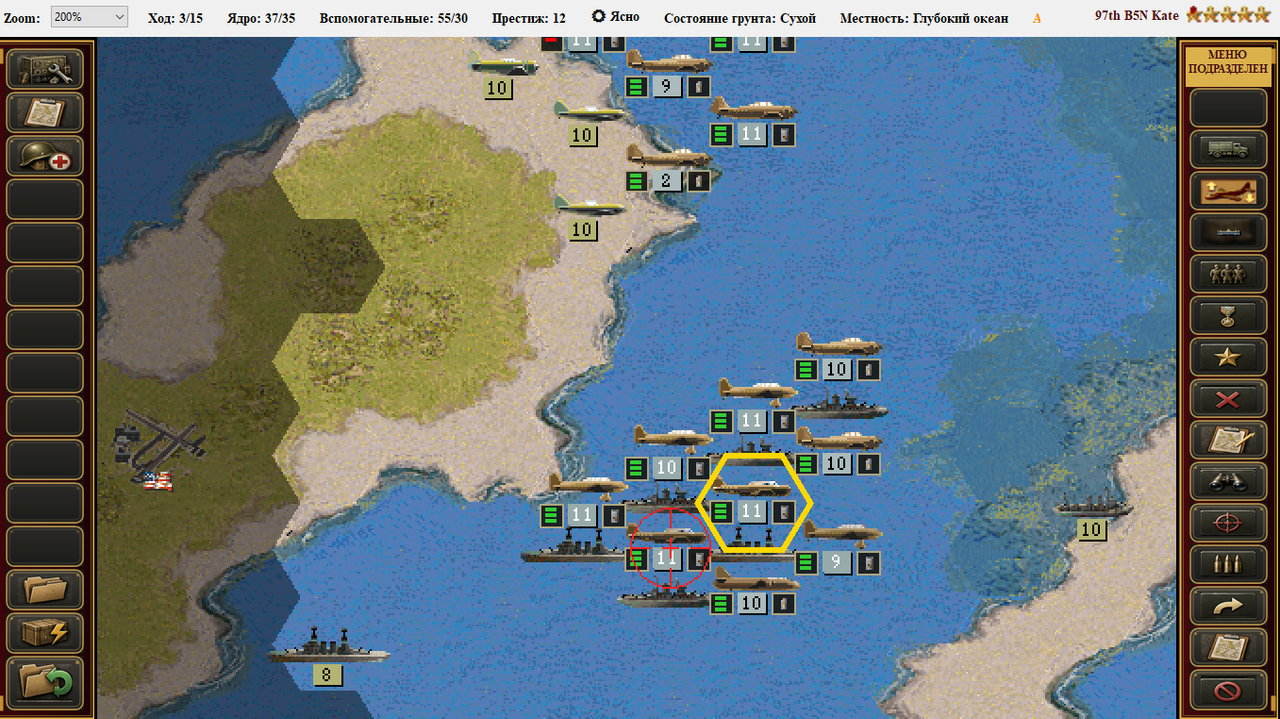Click the bomber with strength 9 beside yellow hexagon

[x=840, y=547]
